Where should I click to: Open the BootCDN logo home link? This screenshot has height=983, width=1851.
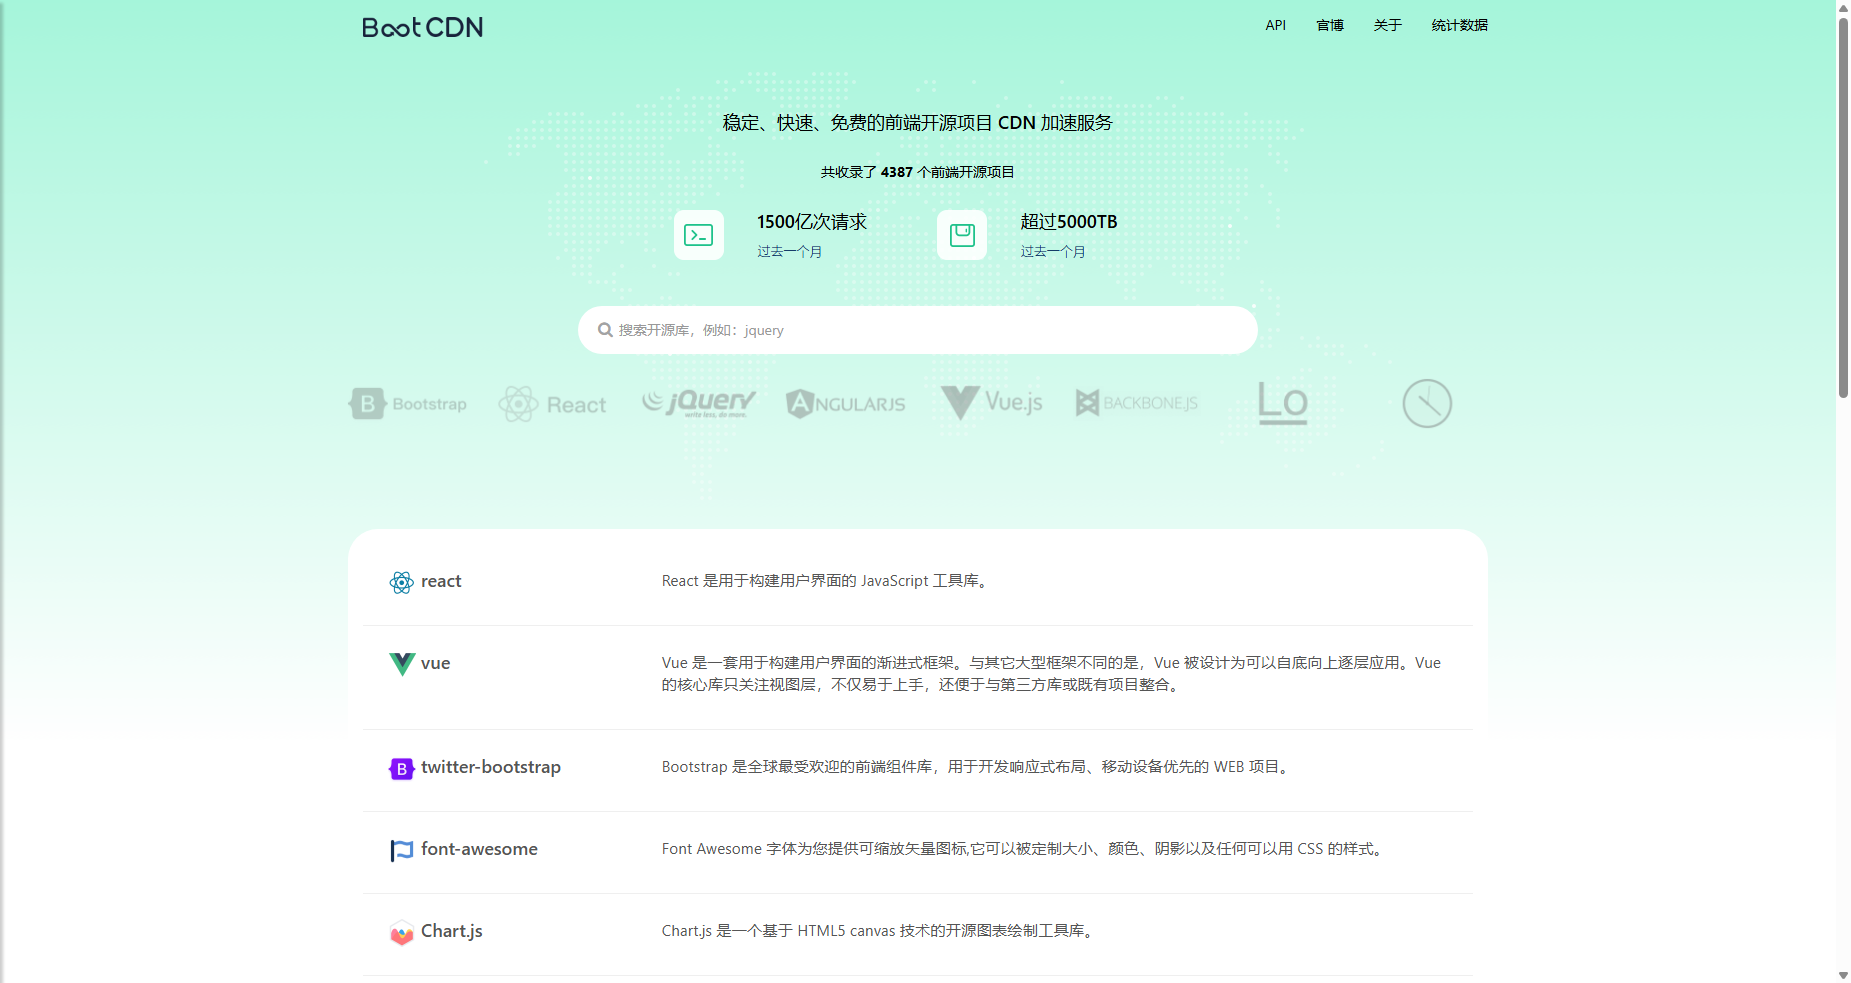click(422, 27)
